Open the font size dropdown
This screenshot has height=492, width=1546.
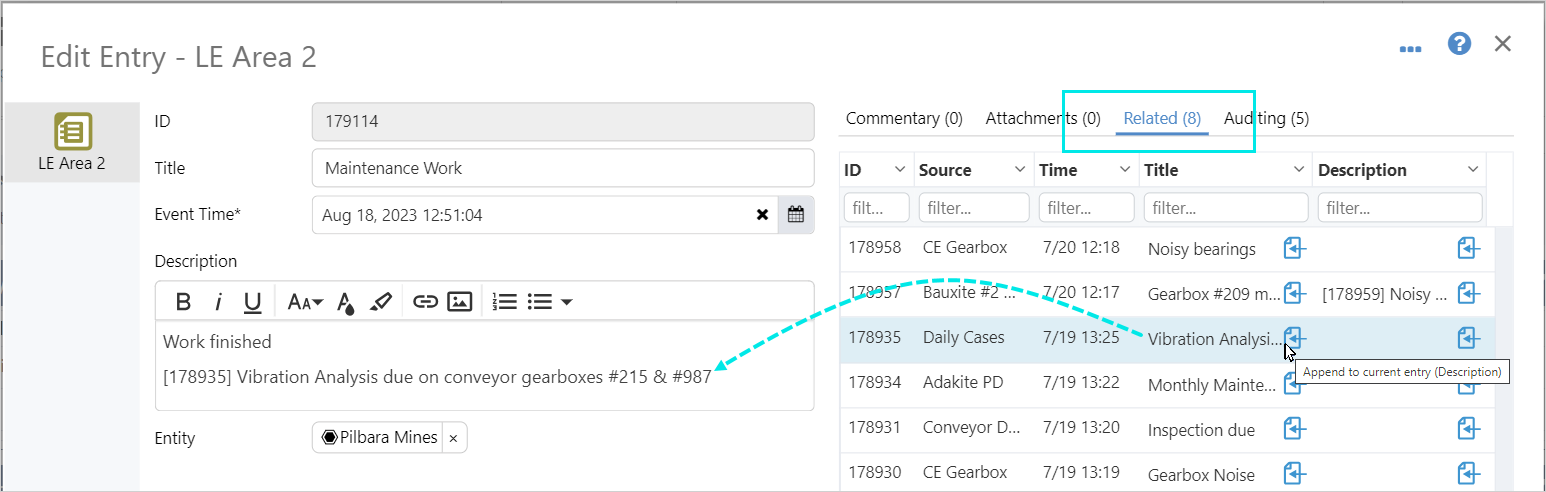305,301
